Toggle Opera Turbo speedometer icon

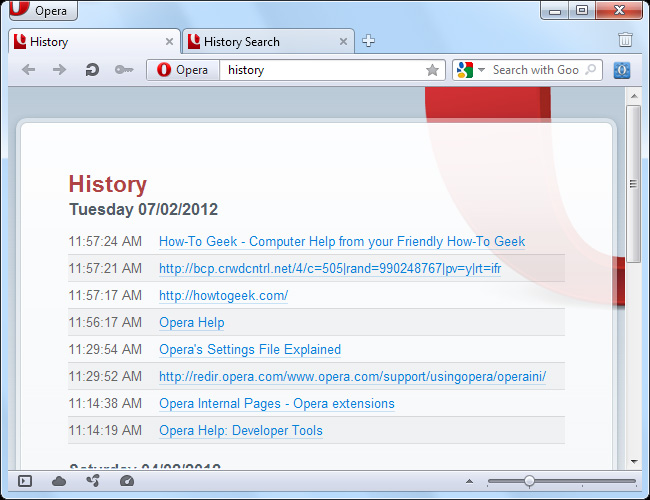point(126,481)
